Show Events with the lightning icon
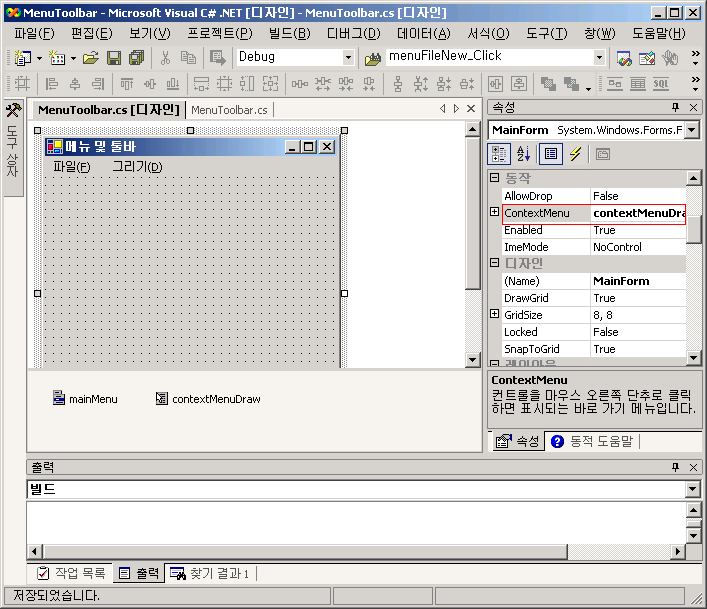This screenshot has width=707, height=609. pos(575,154)
